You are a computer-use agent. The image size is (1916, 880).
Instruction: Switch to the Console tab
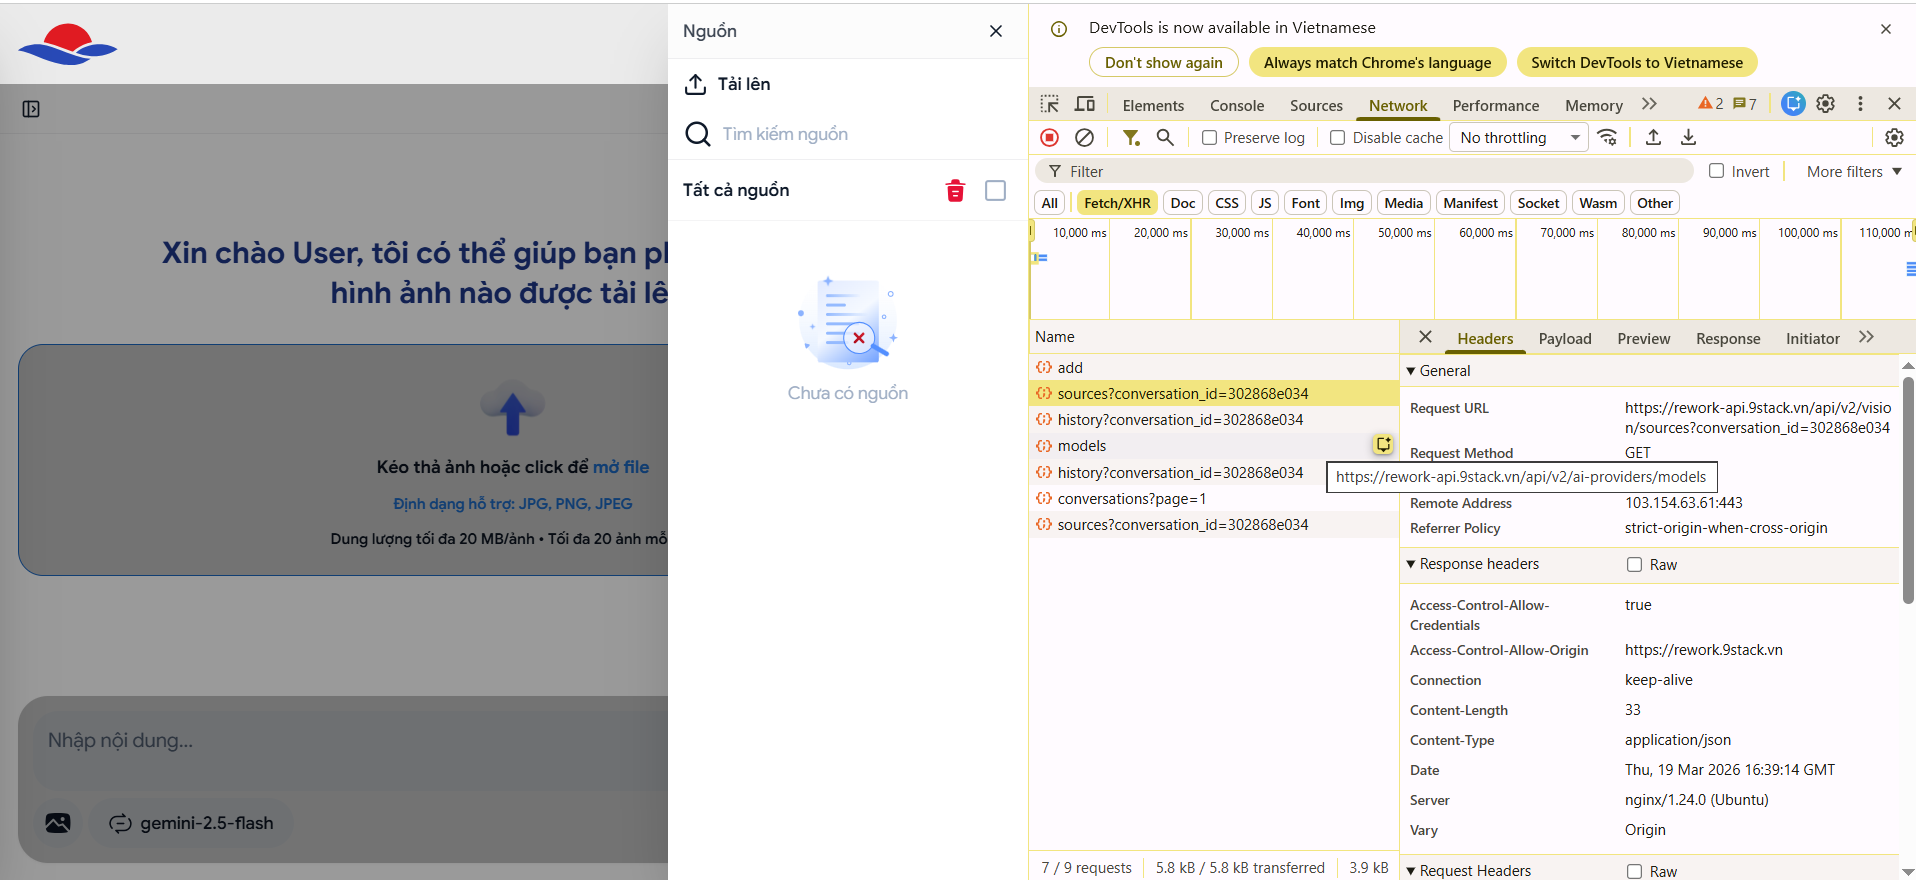click(1236, 106)
